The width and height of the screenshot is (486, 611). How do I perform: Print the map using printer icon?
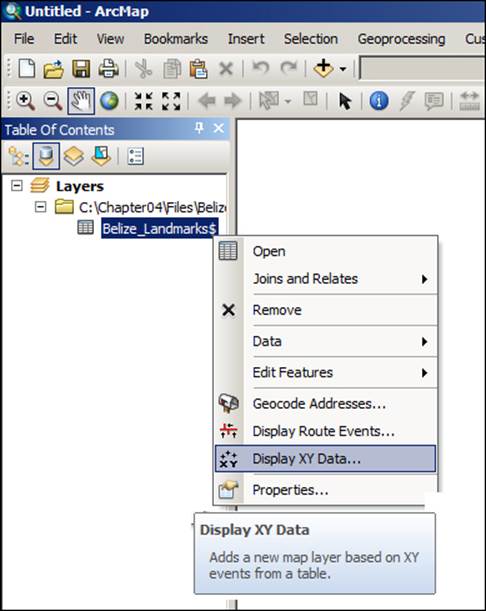coord(108,69)
